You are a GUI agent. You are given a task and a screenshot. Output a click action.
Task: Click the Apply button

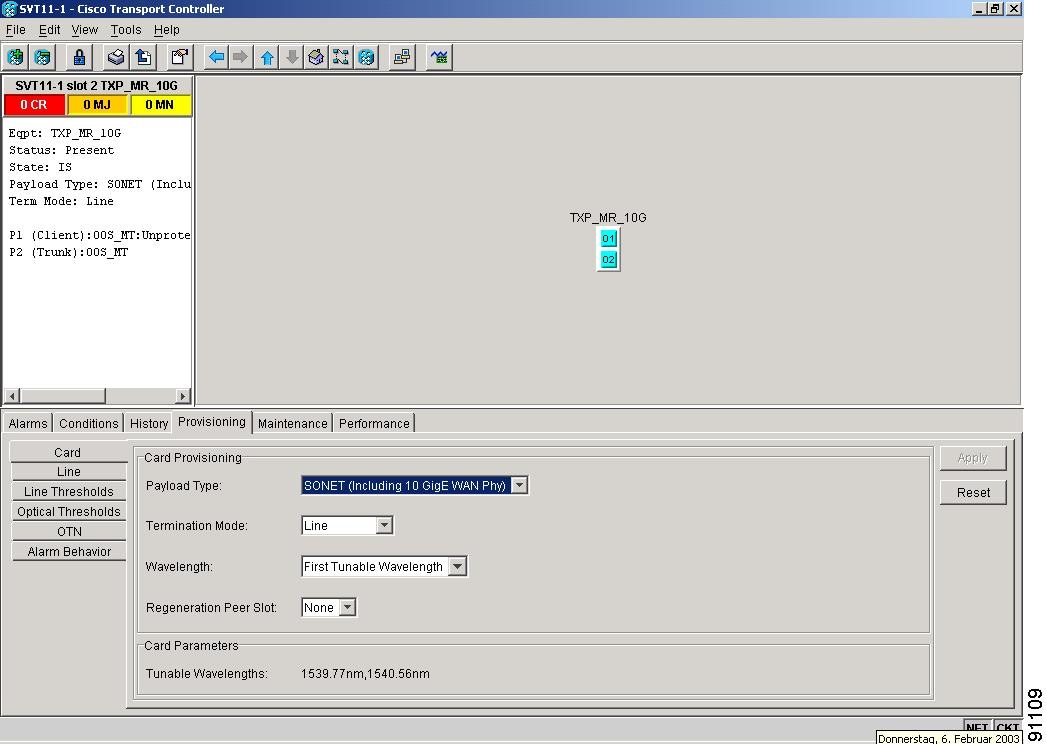[973, 458]
